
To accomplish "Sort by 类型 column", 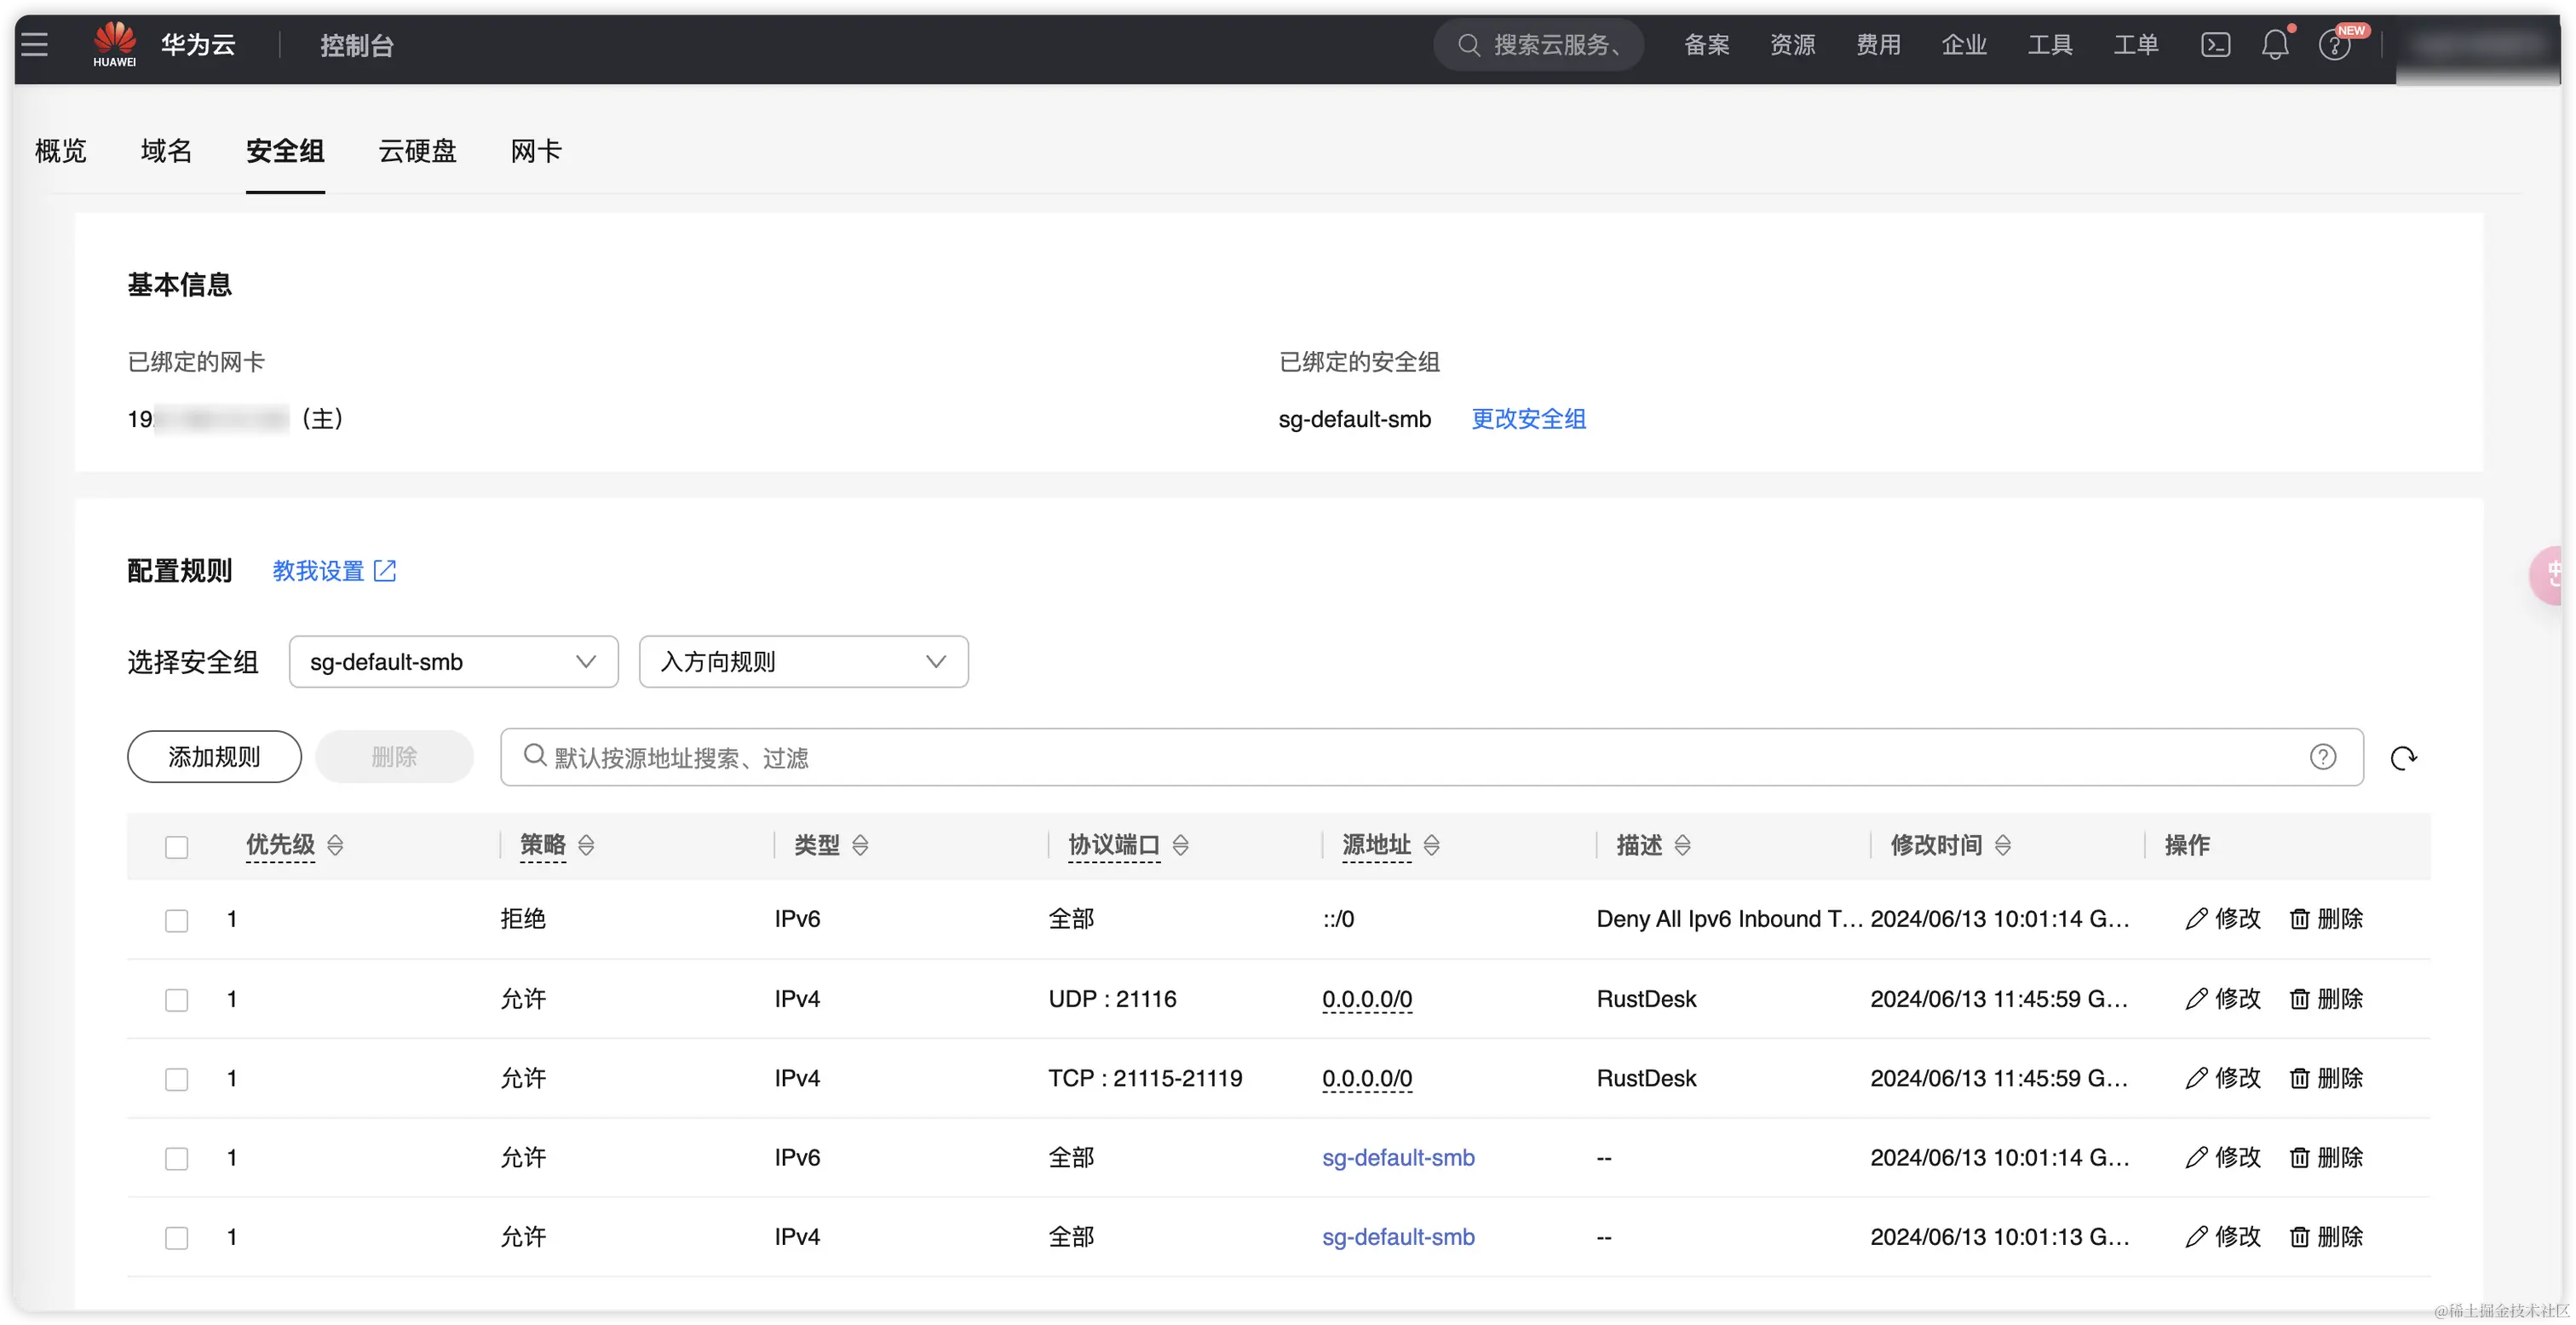I will (860, 845).
